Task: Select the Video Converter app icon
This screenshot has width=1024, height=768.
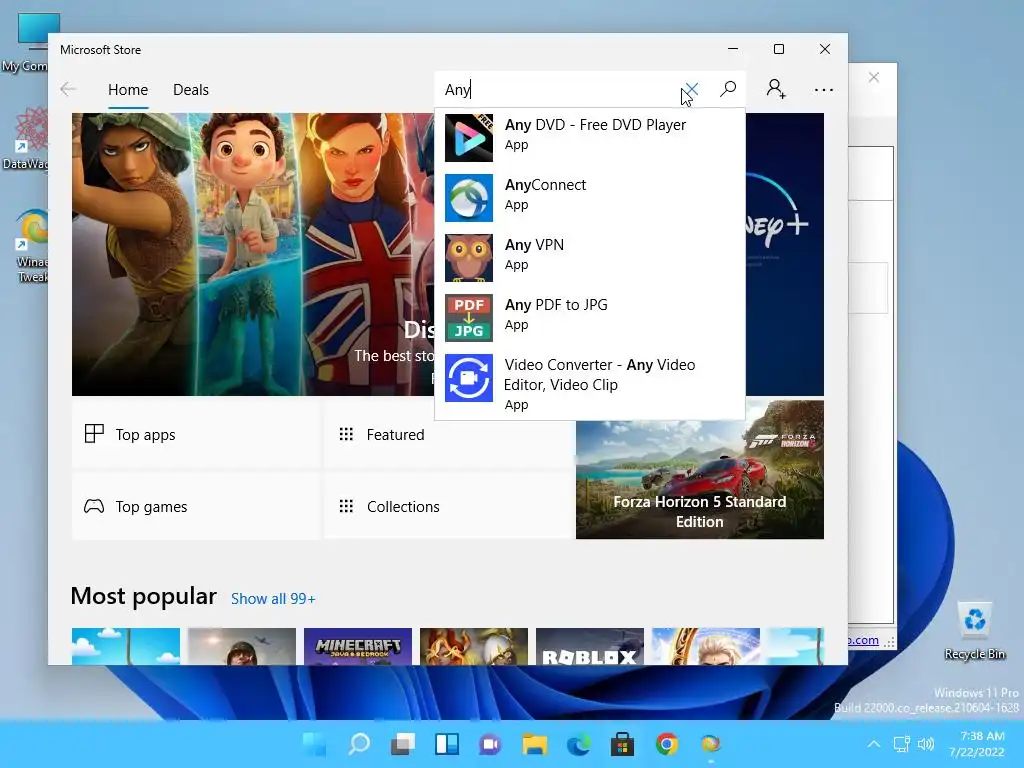Action: coord(469,378)
